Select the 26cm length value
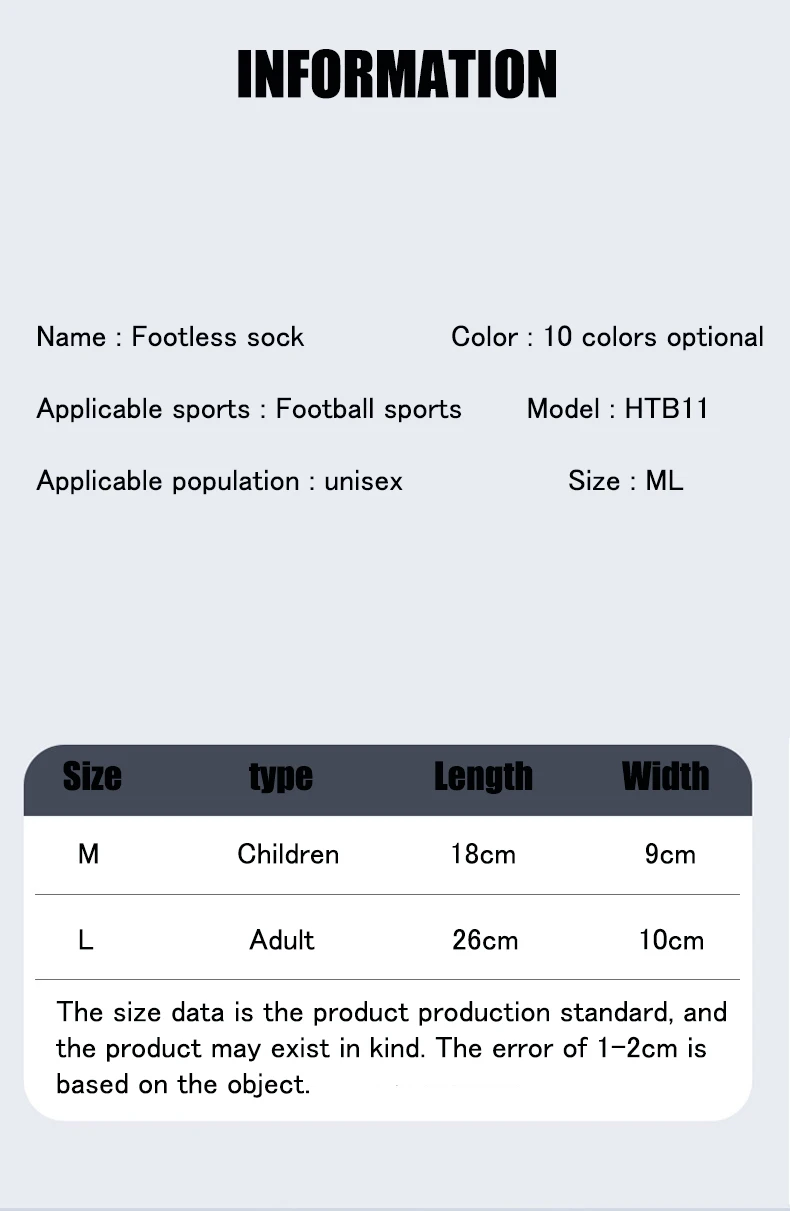The height and width of the screenshot is (1211, 790). (x=485, y=940)
